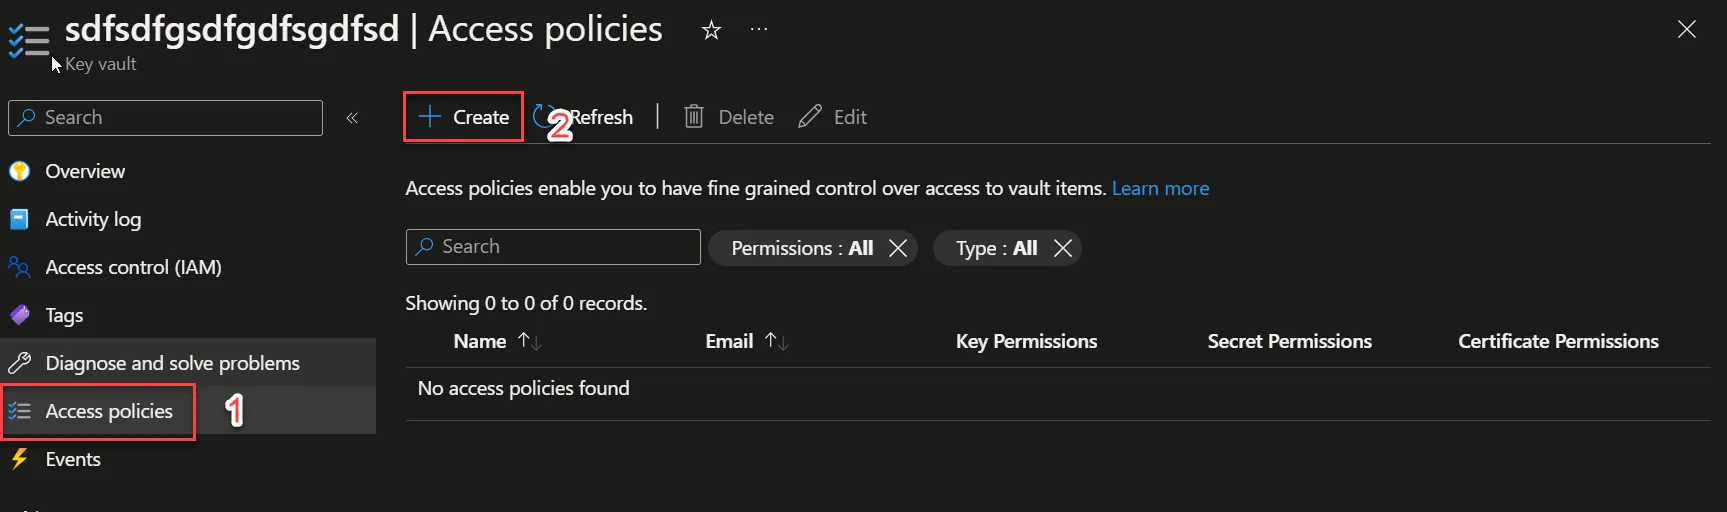1727x512 pixels.
Task: Click the favorite star icon
Action: click(711, 31)
